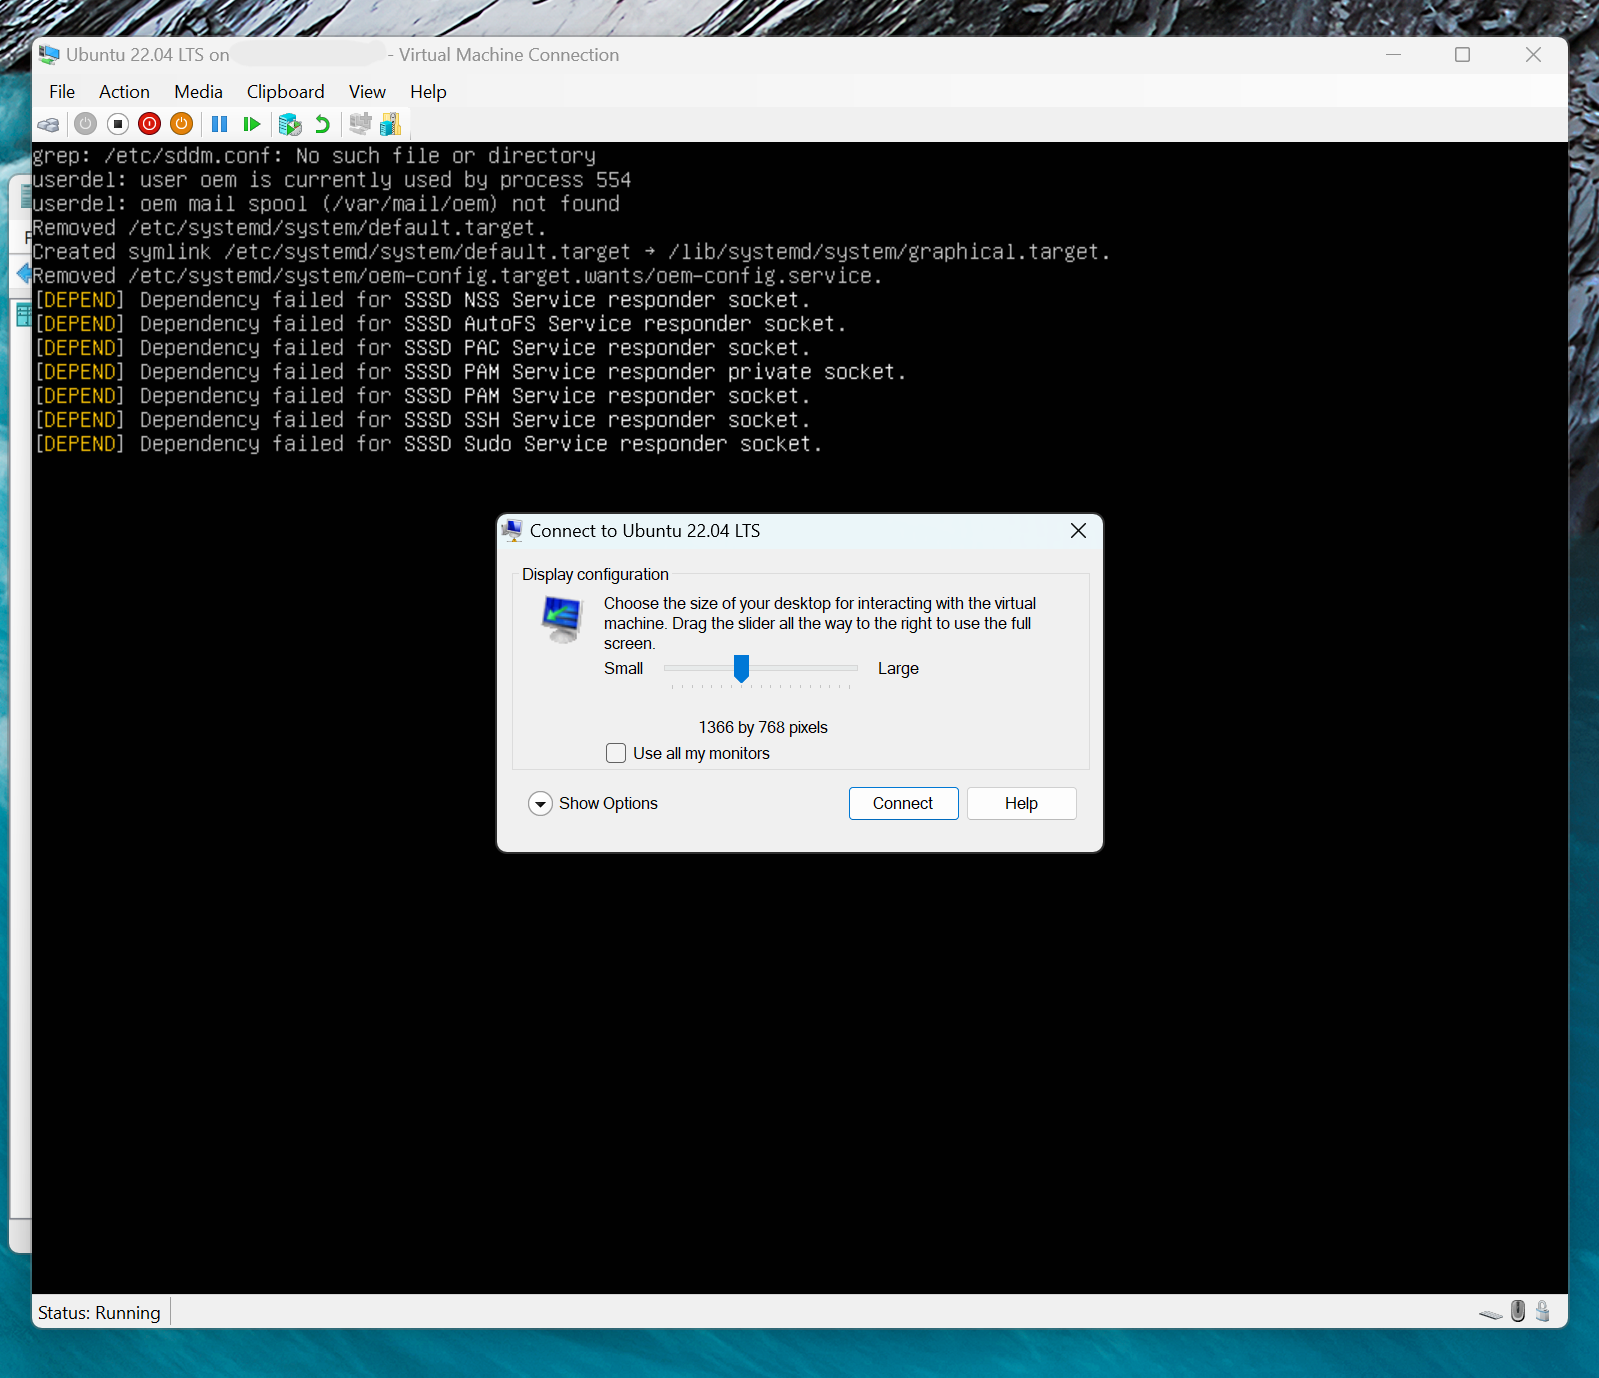
Task: Click the display size slider handle
Action: coord(741,668)
